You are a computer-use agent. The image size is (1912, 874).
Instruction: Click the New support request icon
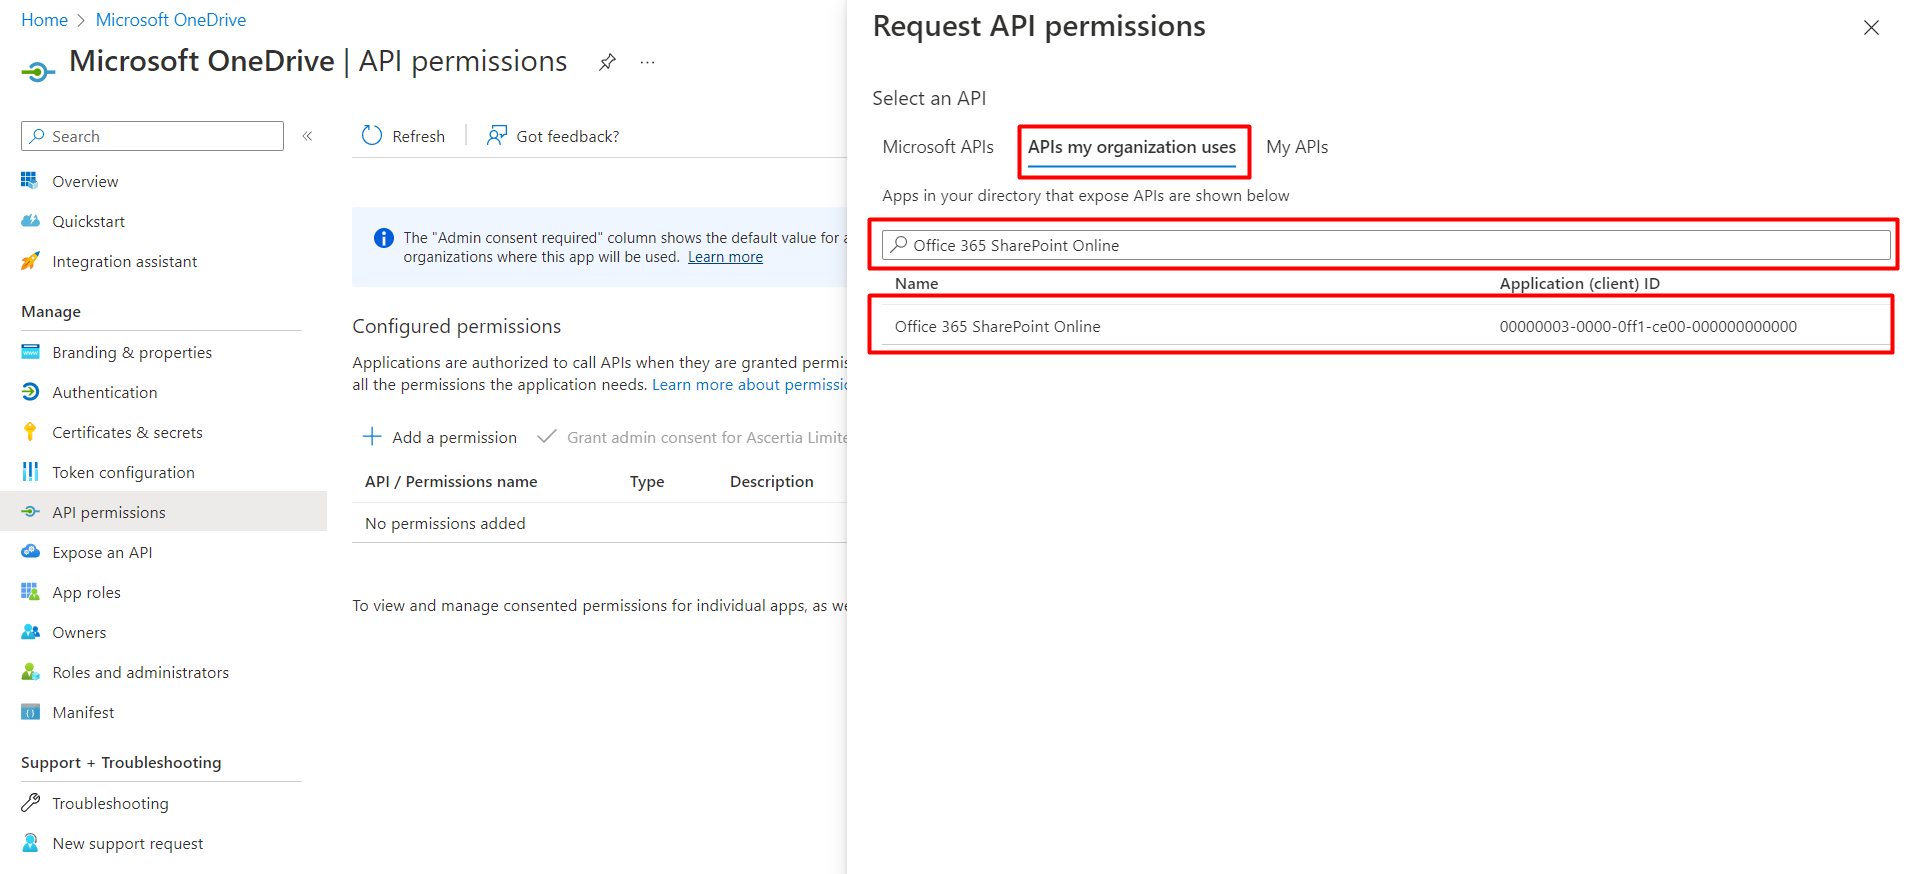30,843
